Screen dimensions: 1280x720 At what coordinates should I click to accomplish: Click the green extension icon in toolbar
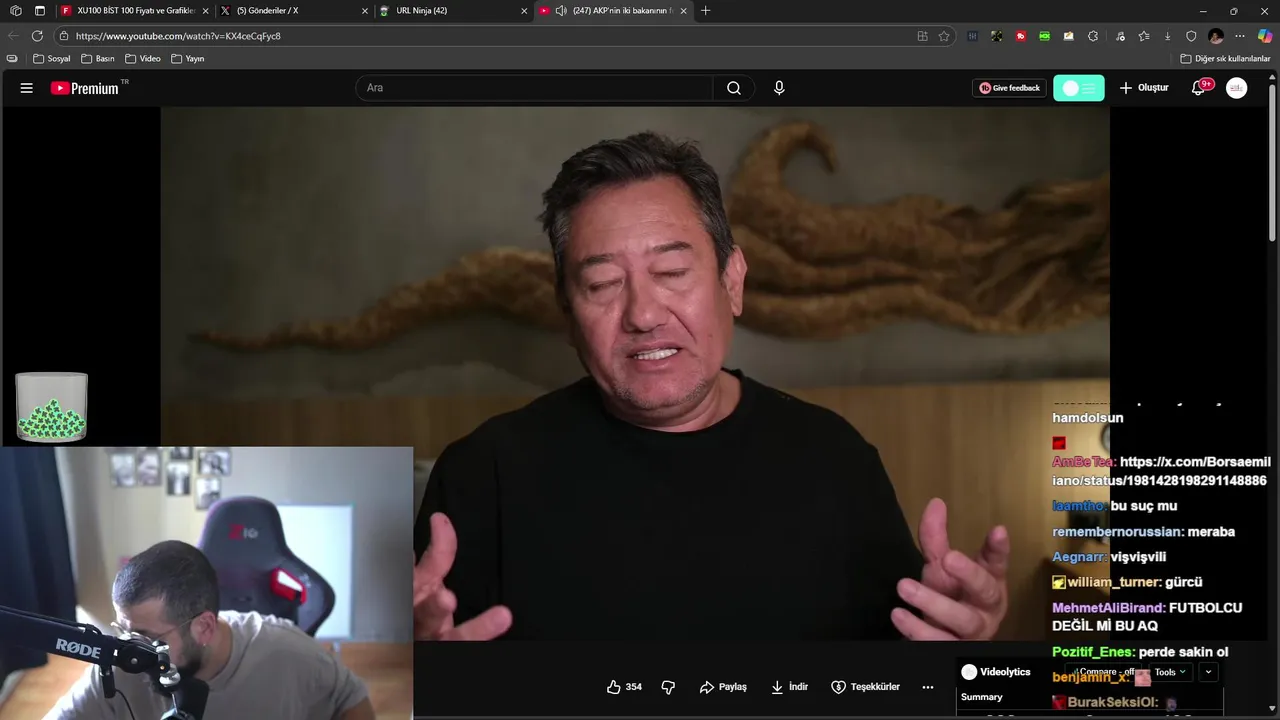pyautogui.click(x=1045, y=36)
